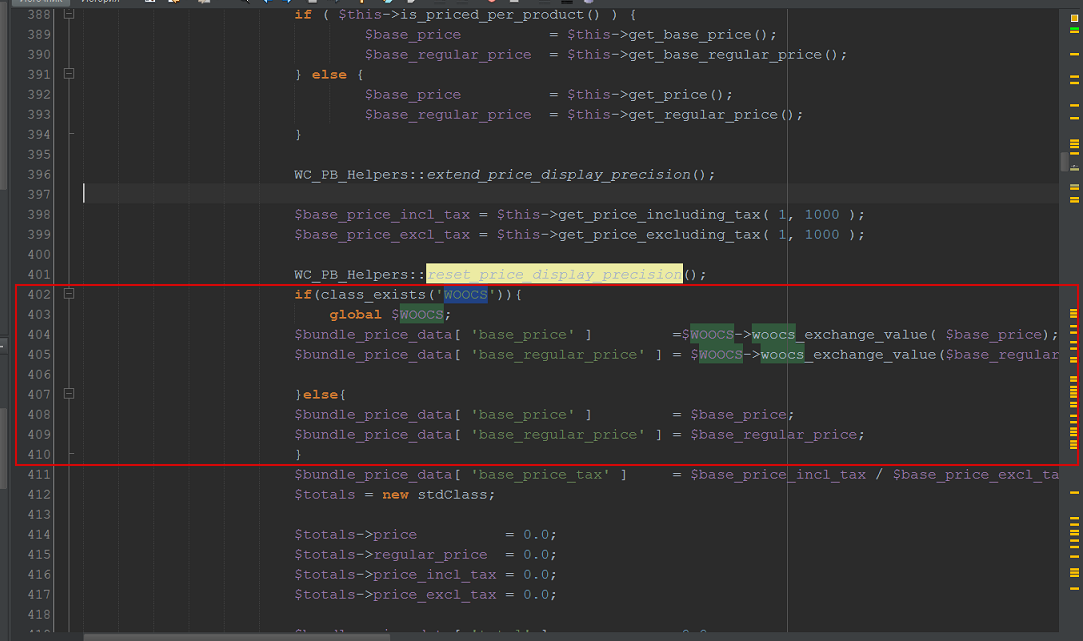Click line number 418 in the gutter
The width and height of the screenshot is (1083, 641).
click(x=39, y=615)
